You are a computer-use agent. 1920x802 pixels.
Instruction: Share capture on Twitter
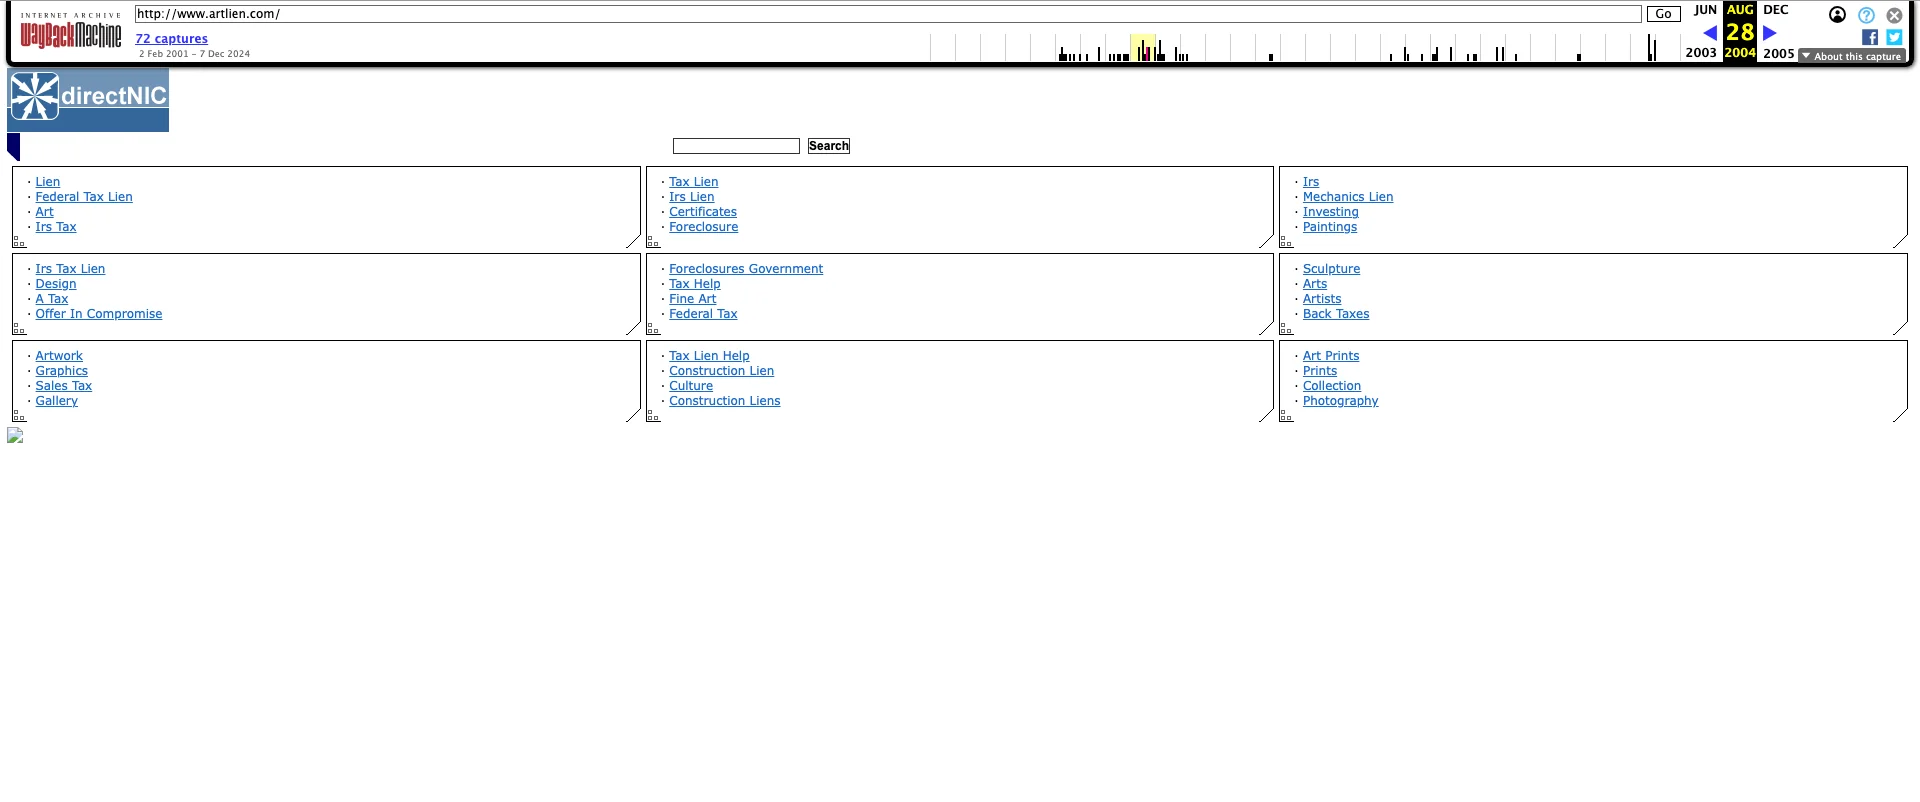(1894, 37)
